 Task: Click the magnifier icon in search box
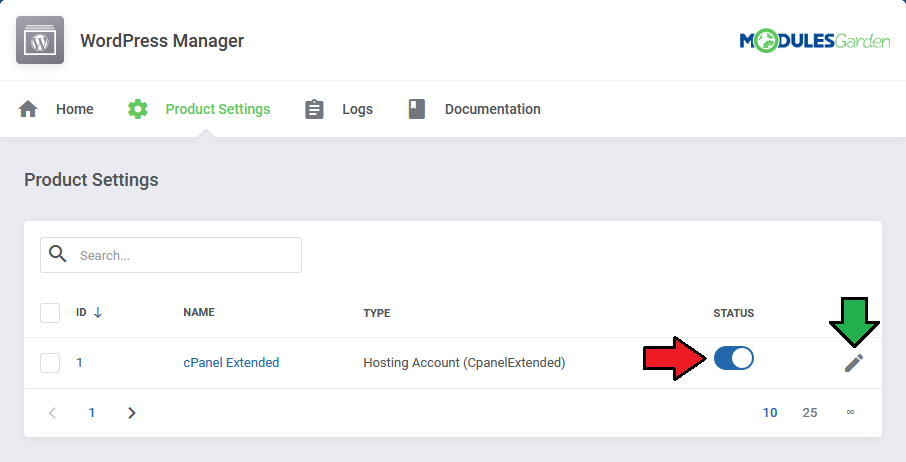pos(57,254)
